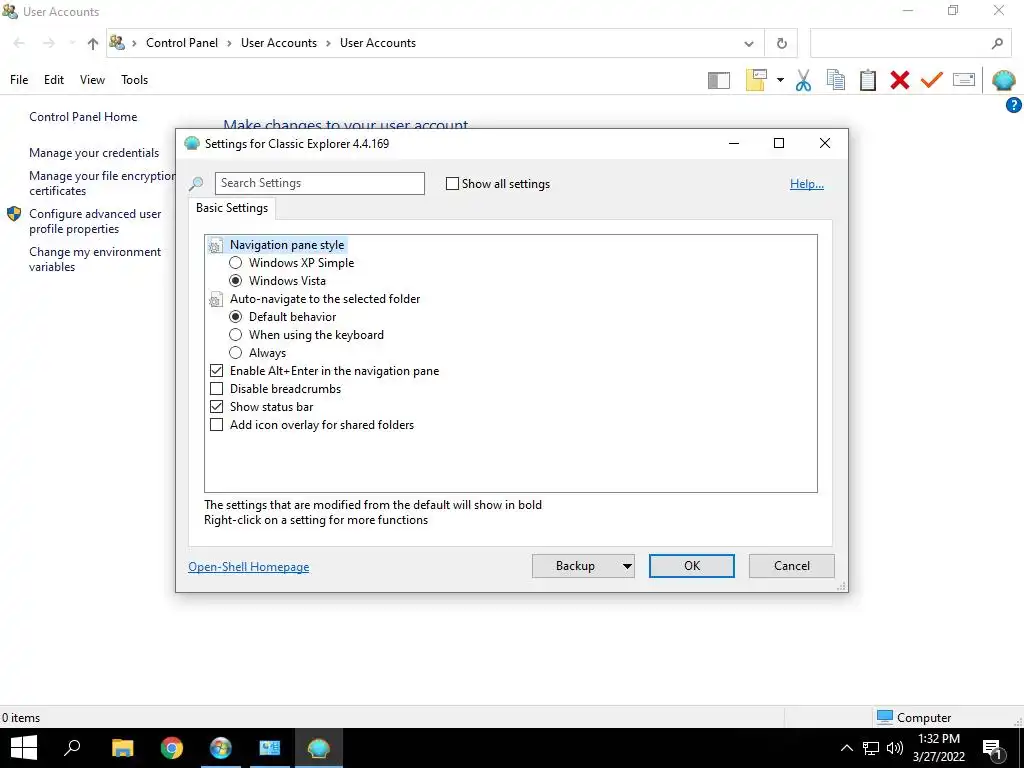This screenshot has height=768, width=1024.
Task: Click Configure advanced user profile properties
Action: click(x=95, y=221)
